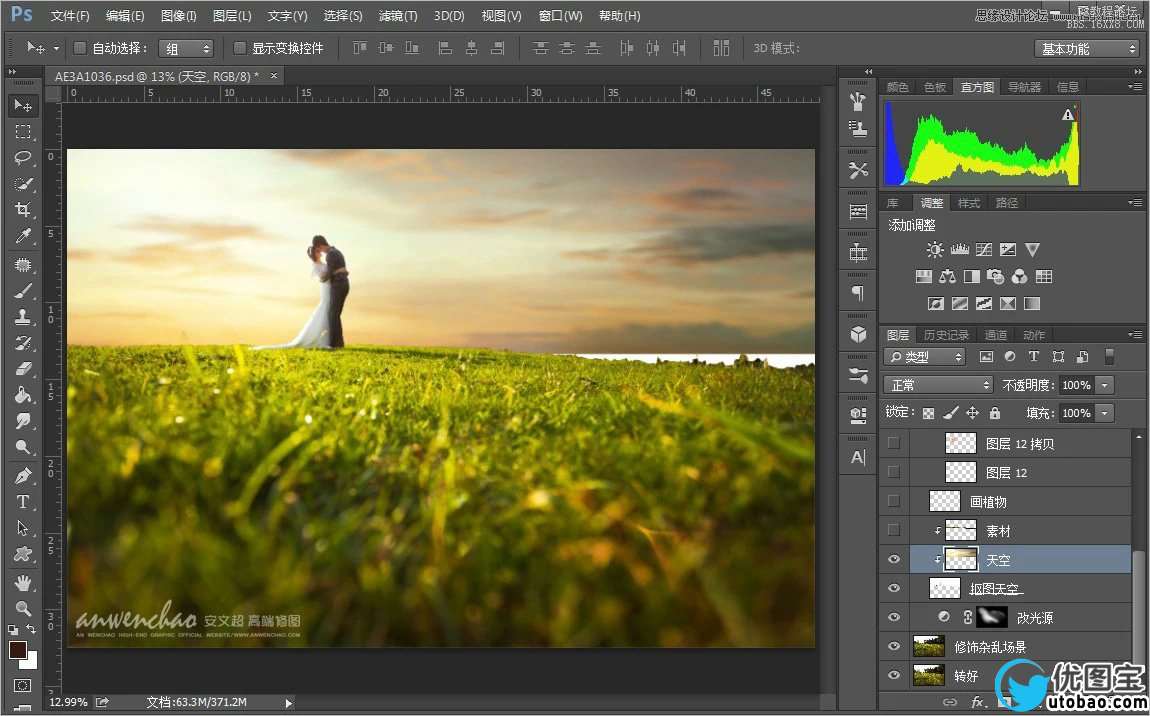Screen dimensions: 1150x716
Task: Select the Crop tool
Action: click(23, 210)
